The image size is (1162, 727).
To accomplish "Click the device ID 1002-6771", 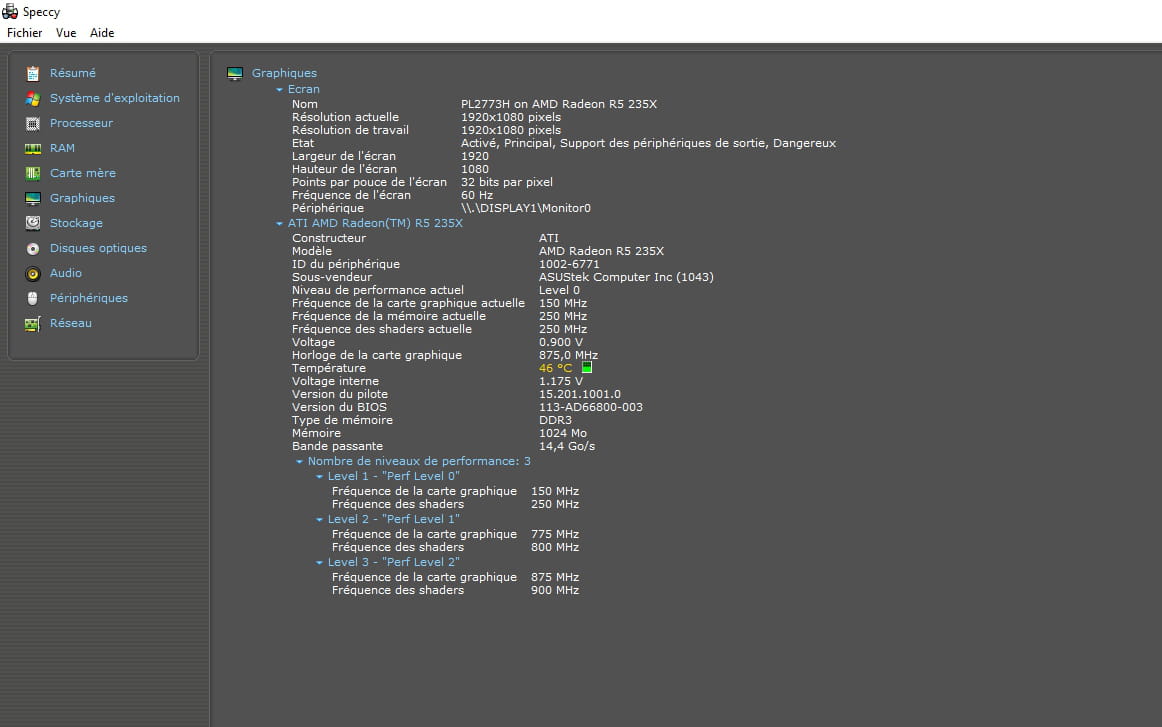I will pyautogui.click(x=569, y=265).
